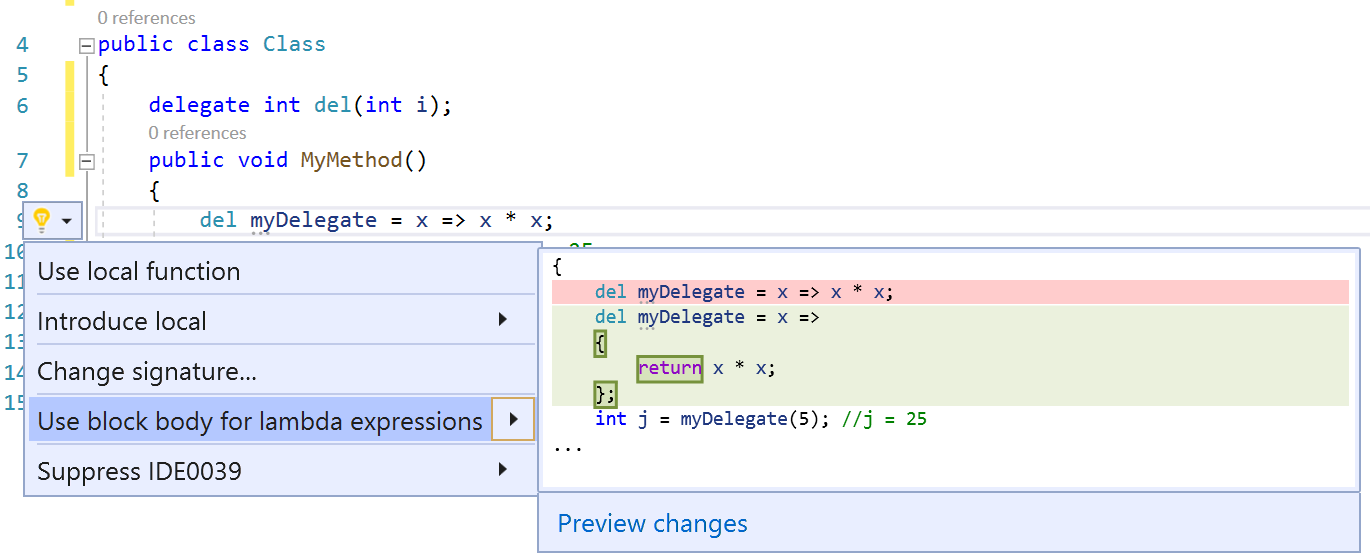
Task: Collapse the MyMethod outline box
Action: 85,161
